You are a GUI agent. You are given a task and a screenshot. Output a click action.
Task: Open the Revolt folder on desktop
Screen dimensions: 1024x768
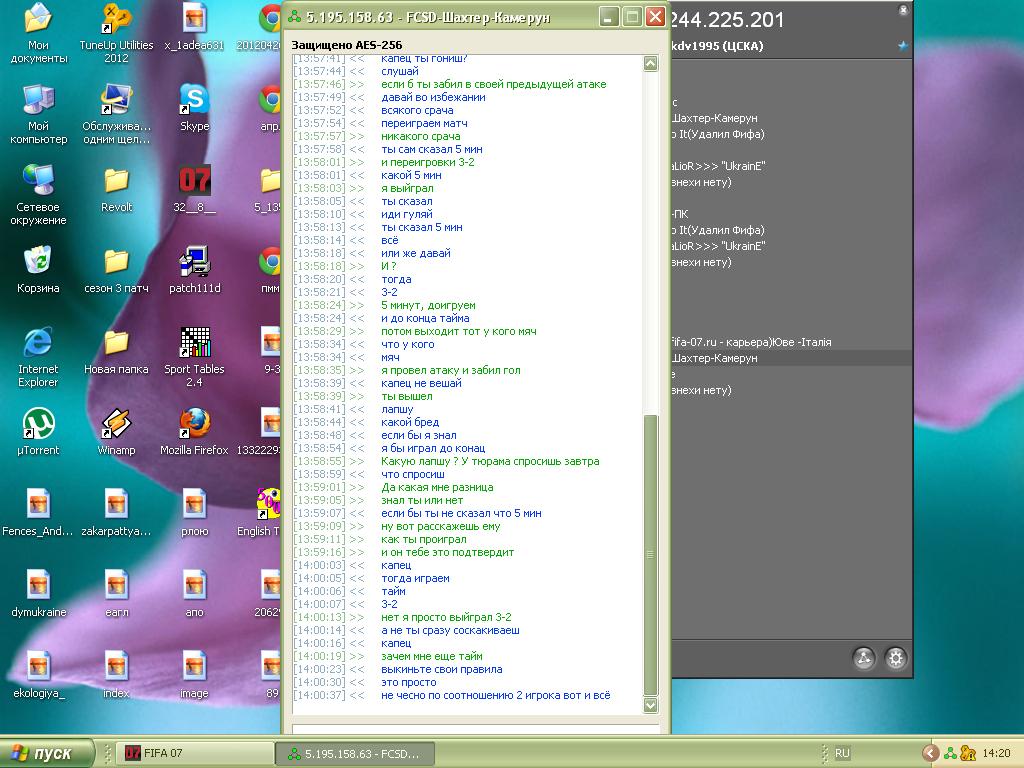point(116,189)
